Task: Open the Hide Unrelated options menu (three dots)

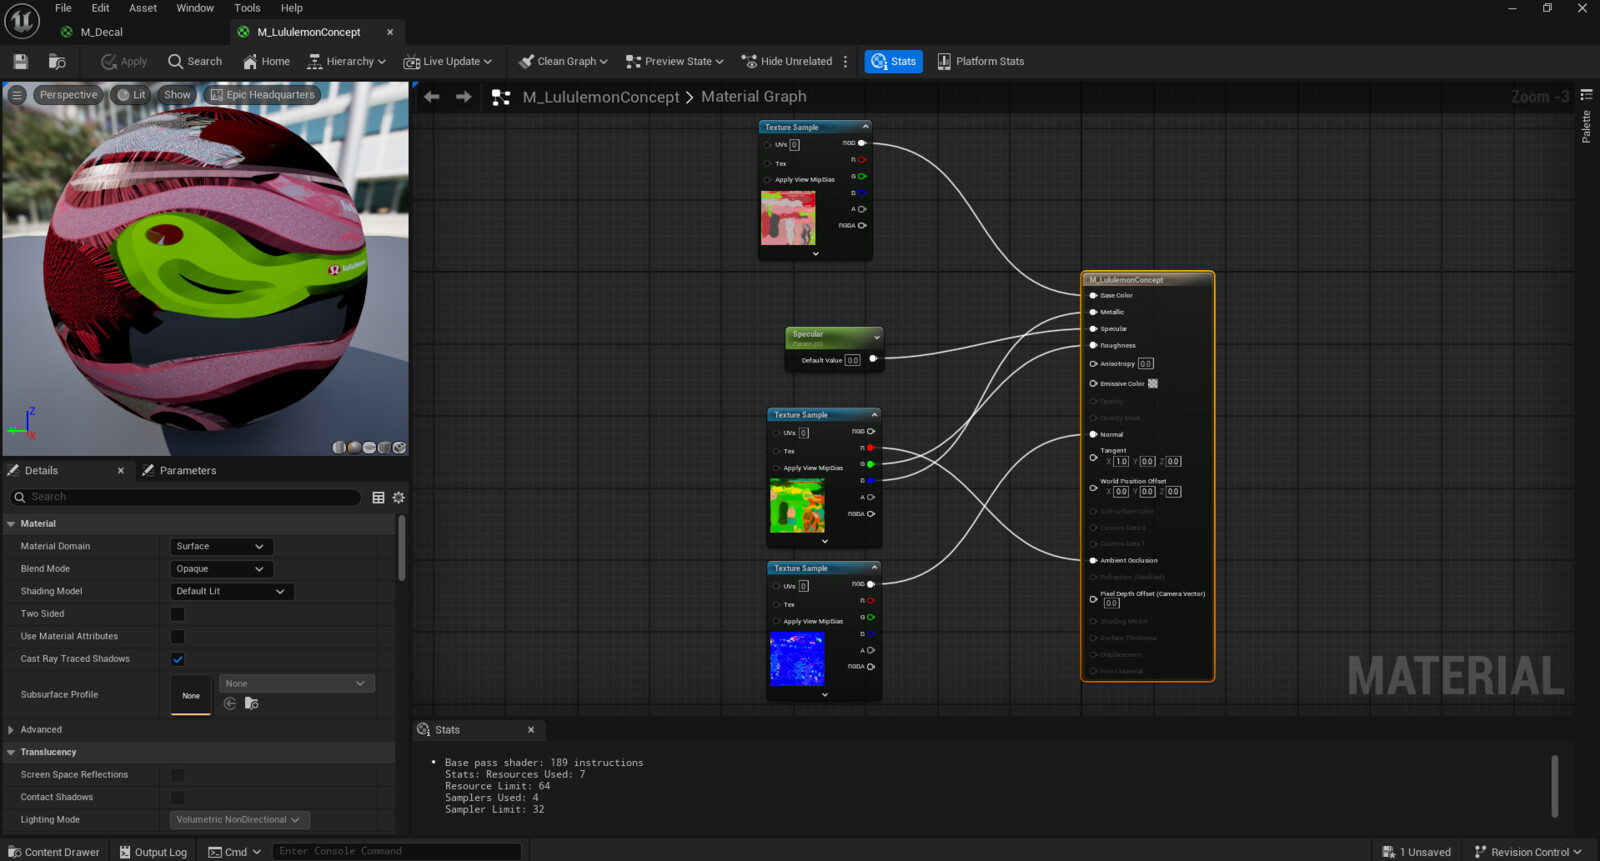Action: point(846,61)
